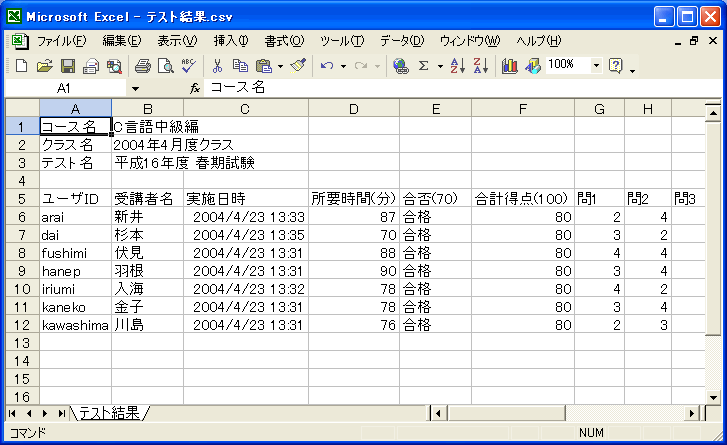The width and height of the screenshot is (727, 445).
Task: Open the 表示(V) menu
Action: tap(177, 41)
